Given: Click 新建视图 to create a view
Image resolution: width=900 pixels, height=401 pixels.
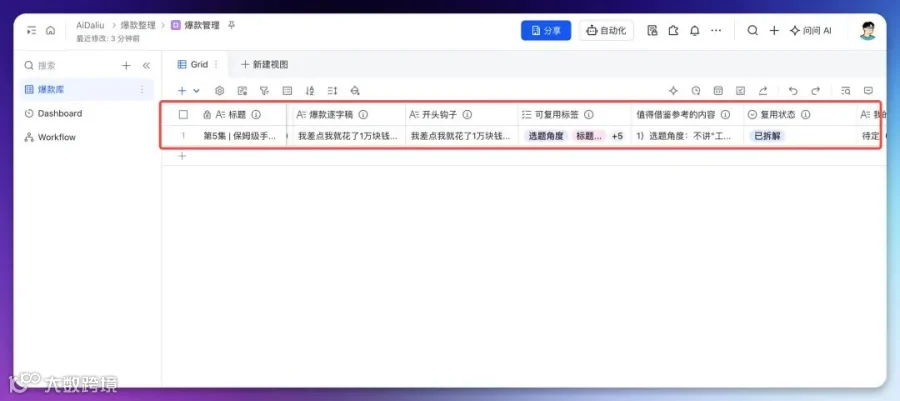Looking at the screenshot, I should tap(265, 65).
